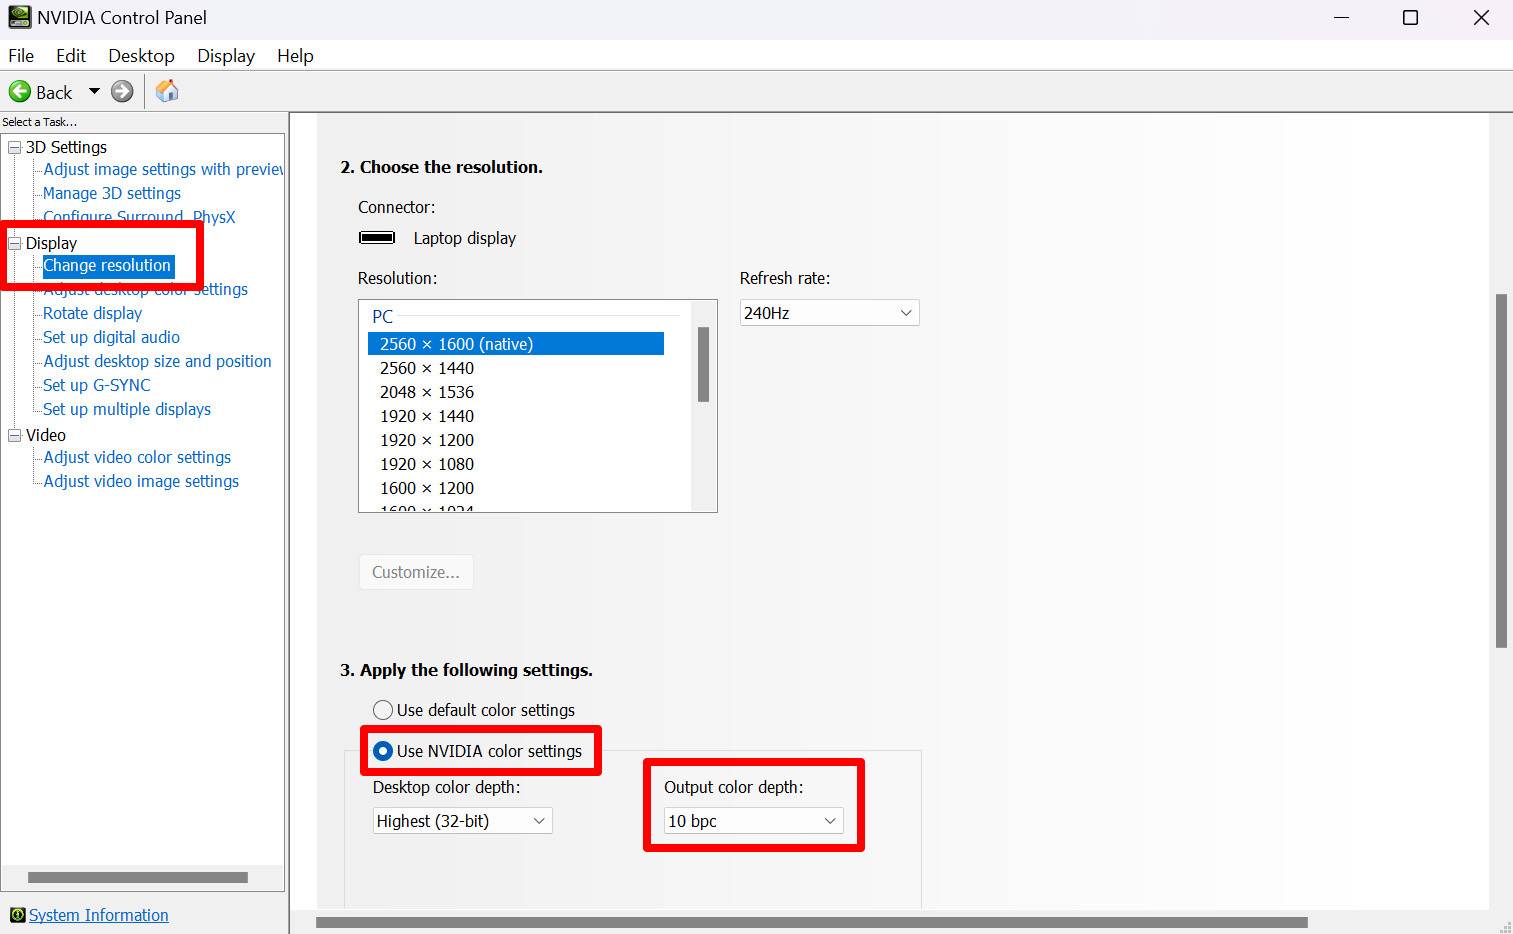The image size is (1513, 934).
Task: Select the 1920 × 1080 resolution
Action: tap(427, 464)
